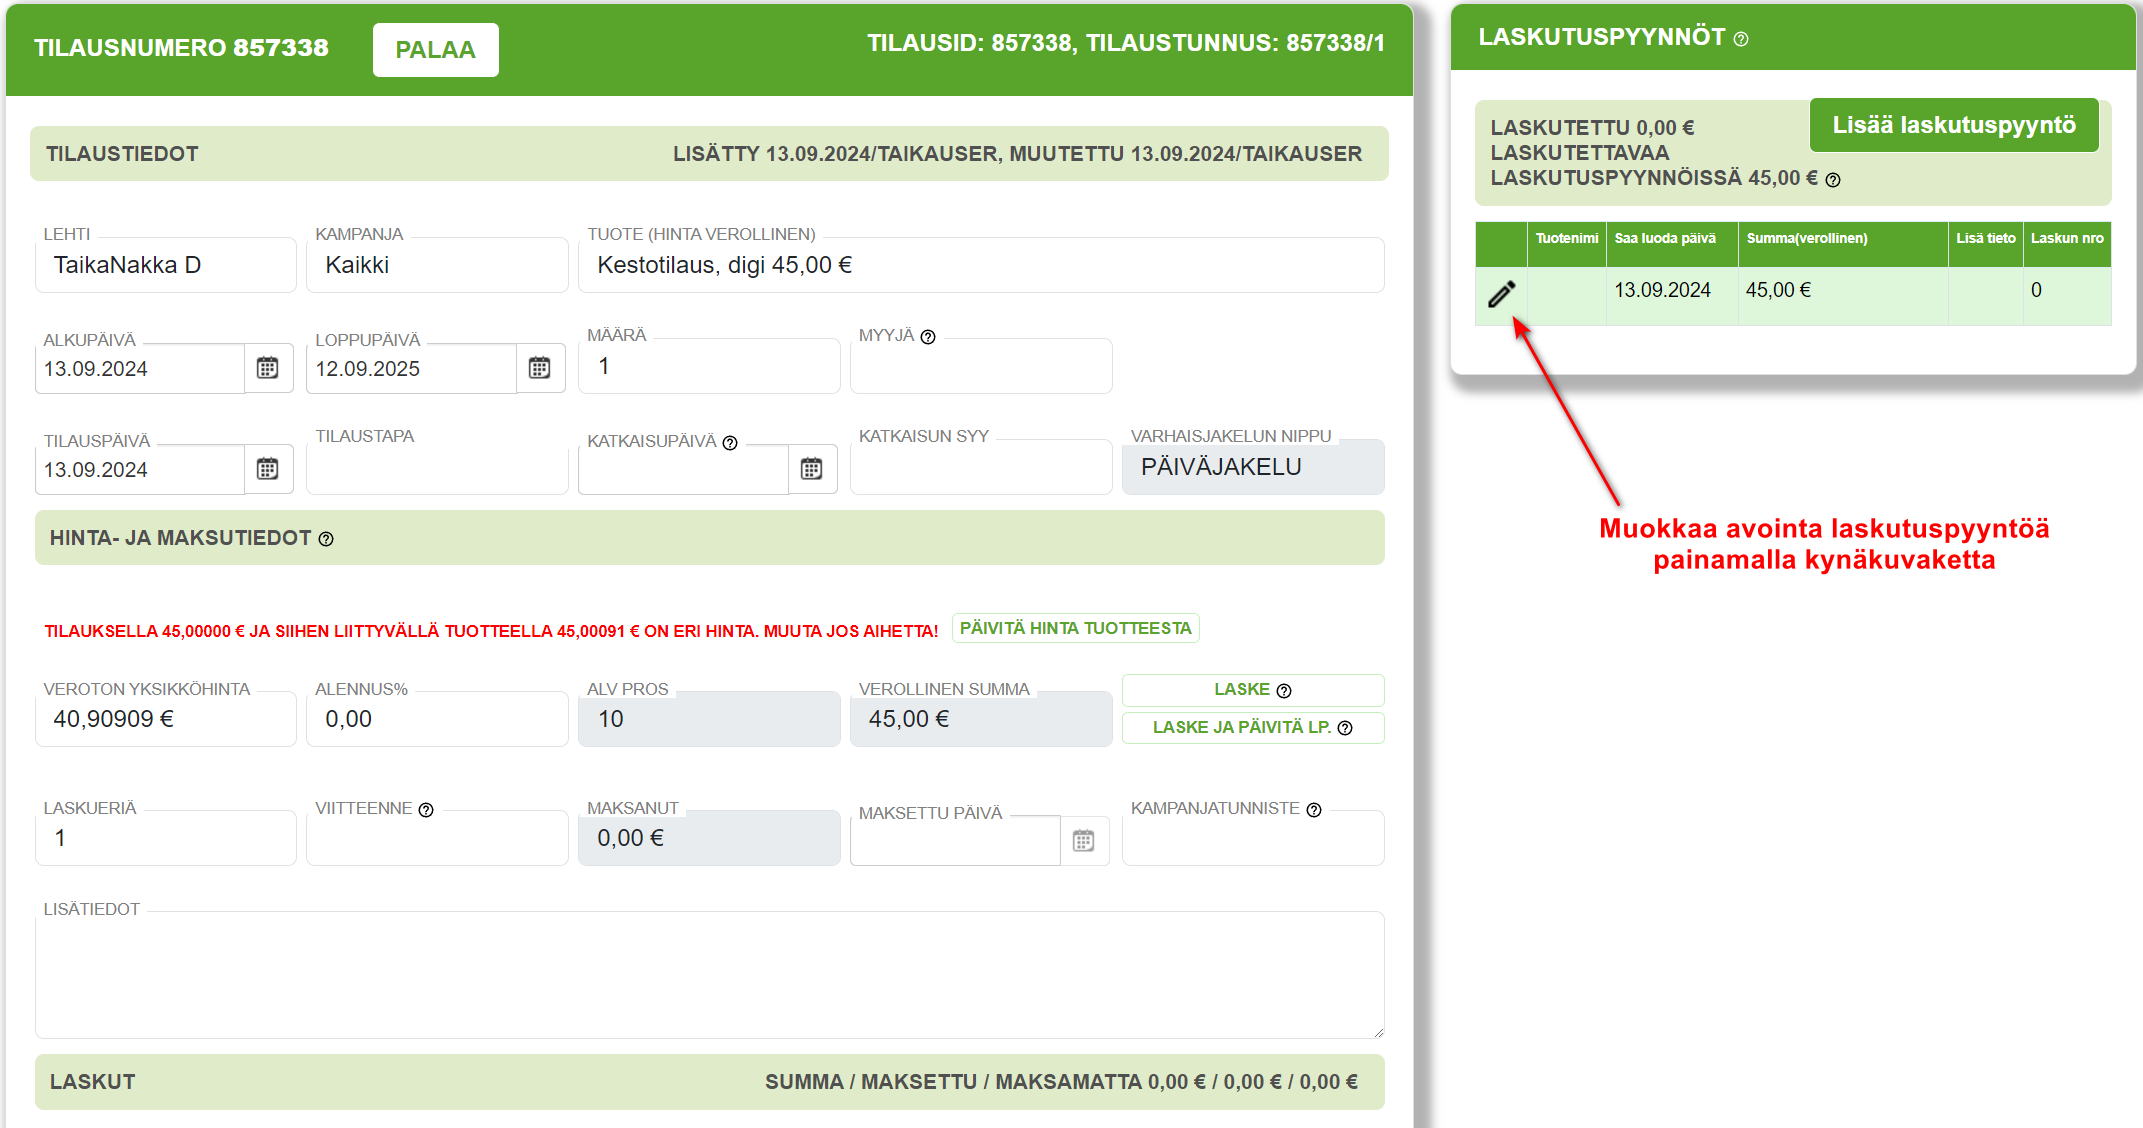Viewport: 2143px width, 1128px height.
Task: Click the Loppupäivä date field
Action: coord(412,368)
